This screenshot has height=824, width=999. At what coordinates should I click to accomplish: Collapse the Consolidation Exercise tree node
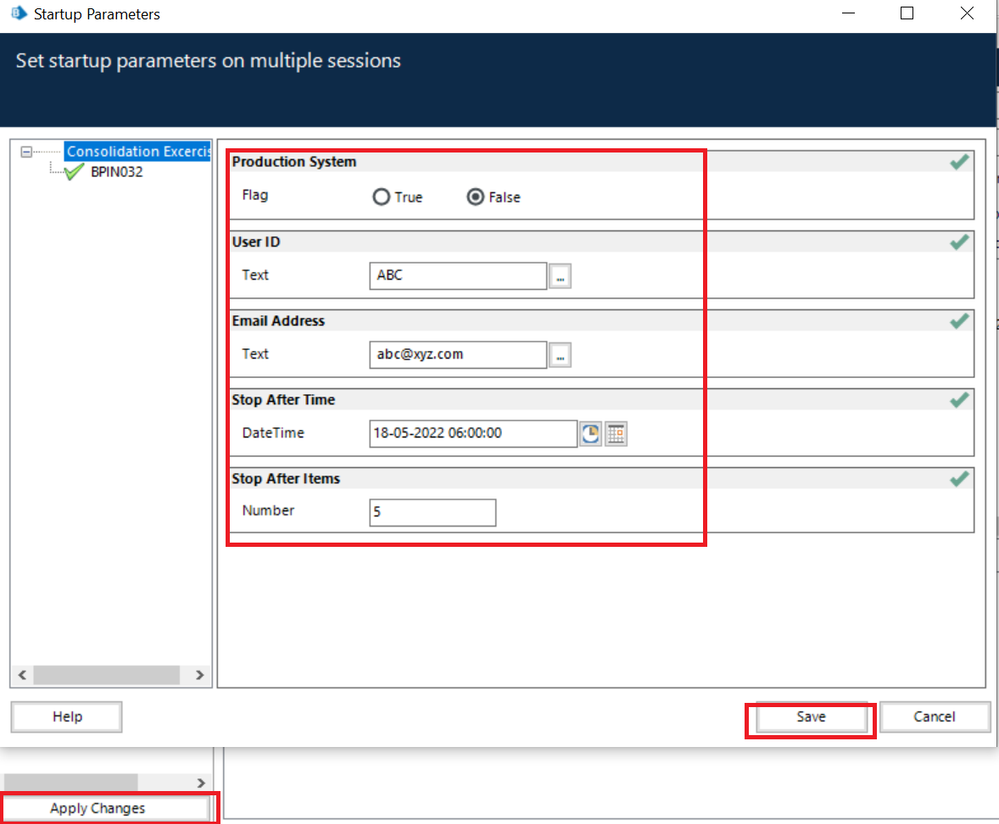(x=26, y=152)
